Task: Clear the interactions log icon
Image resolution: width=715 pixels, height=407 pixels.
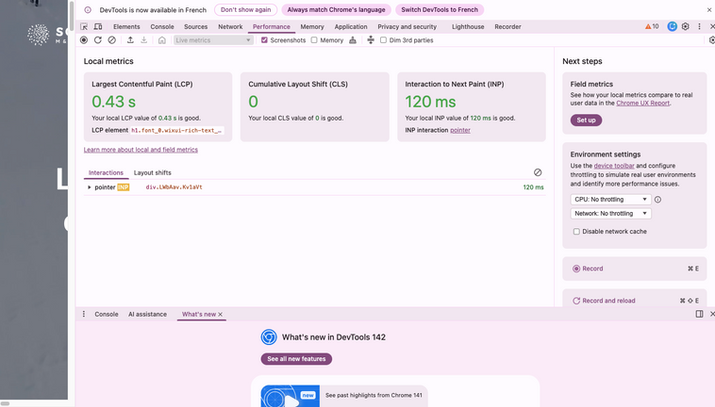Action: point(538,173)
